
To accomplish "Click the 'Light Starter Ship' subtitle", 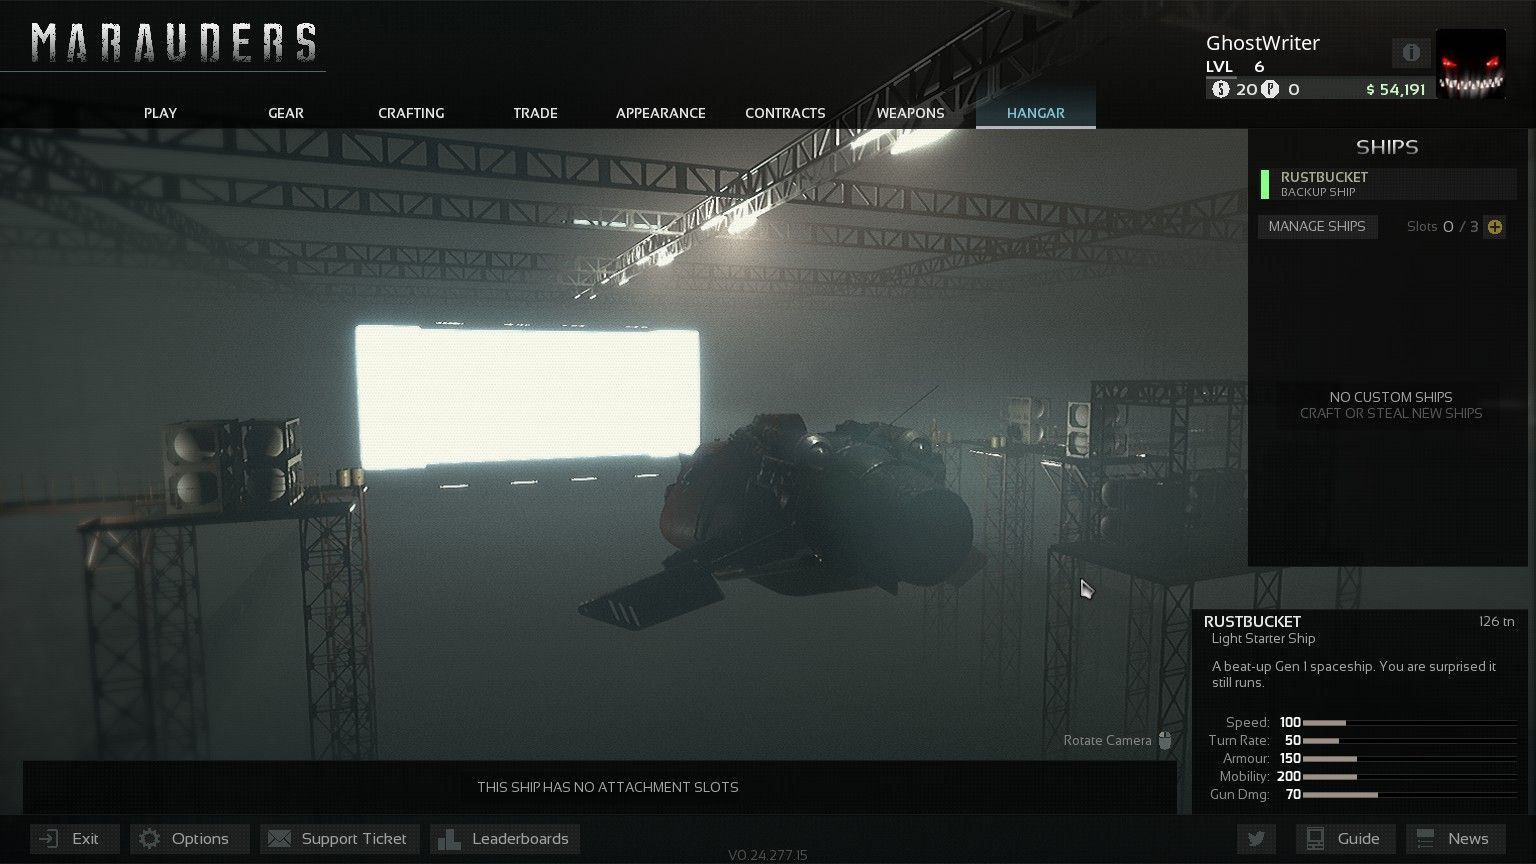I will click(x=1263, y=639).
